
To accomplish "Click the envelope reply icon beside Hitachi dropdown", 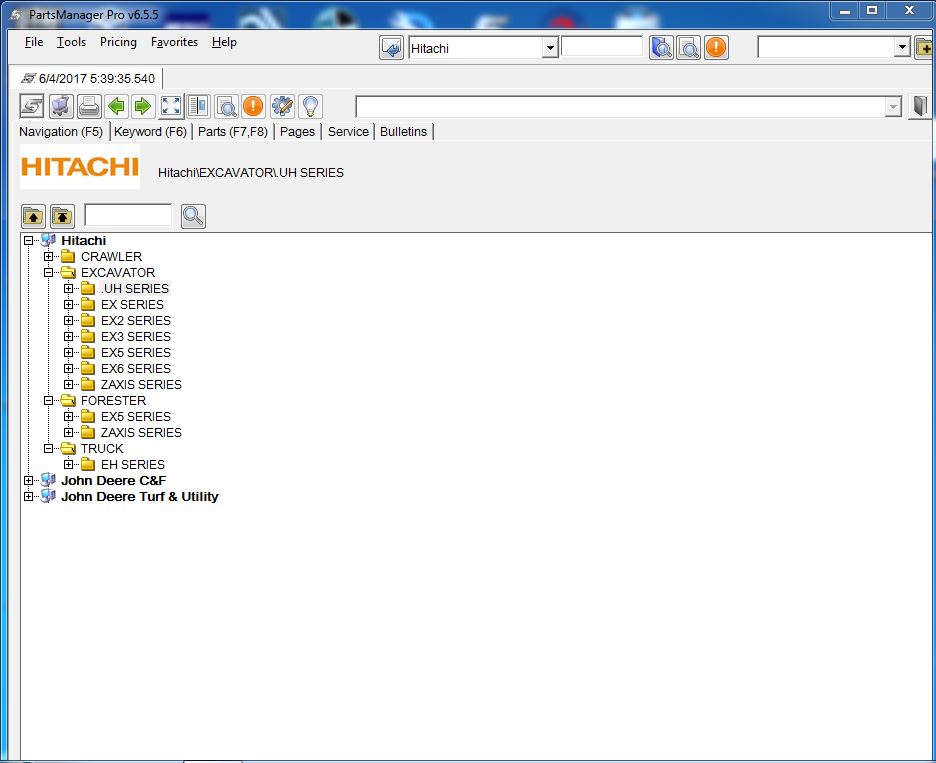I will 392,47.
